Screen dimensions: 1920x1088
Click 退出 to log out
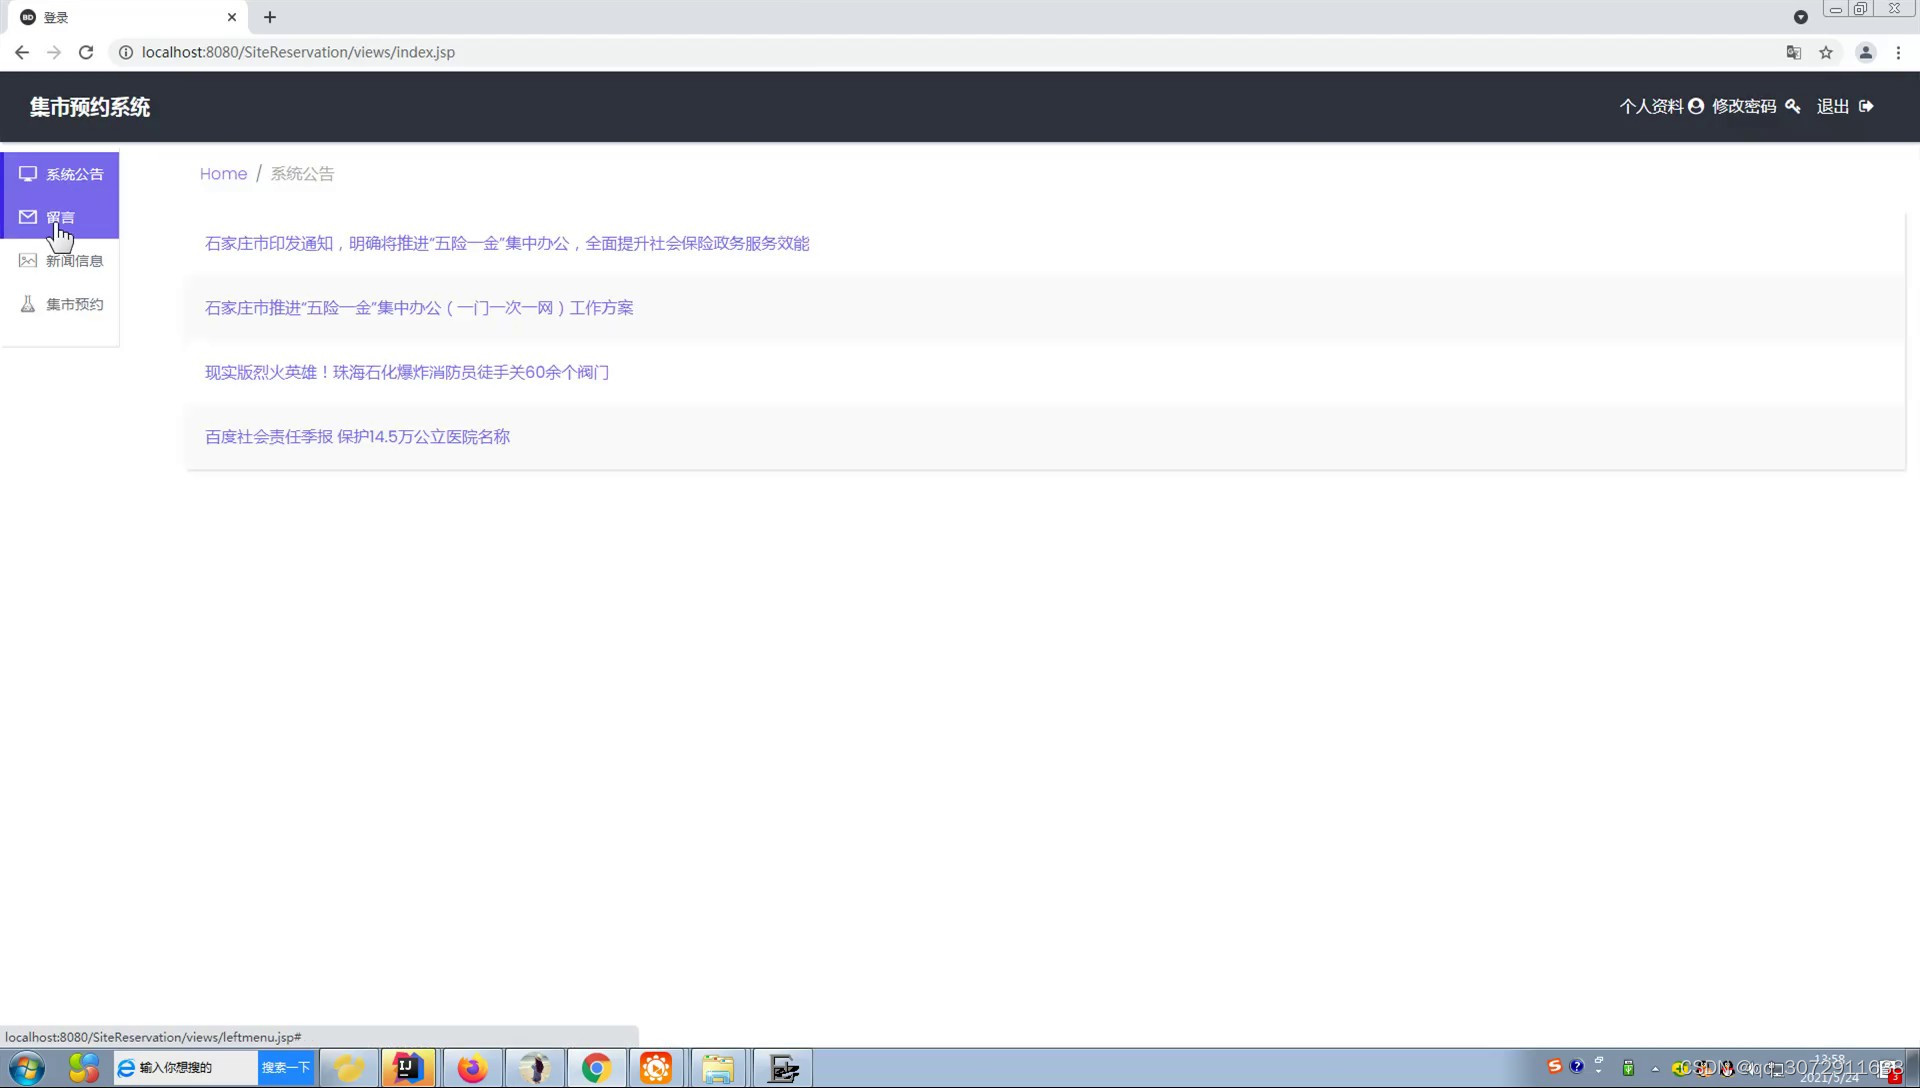(1833, 106)
